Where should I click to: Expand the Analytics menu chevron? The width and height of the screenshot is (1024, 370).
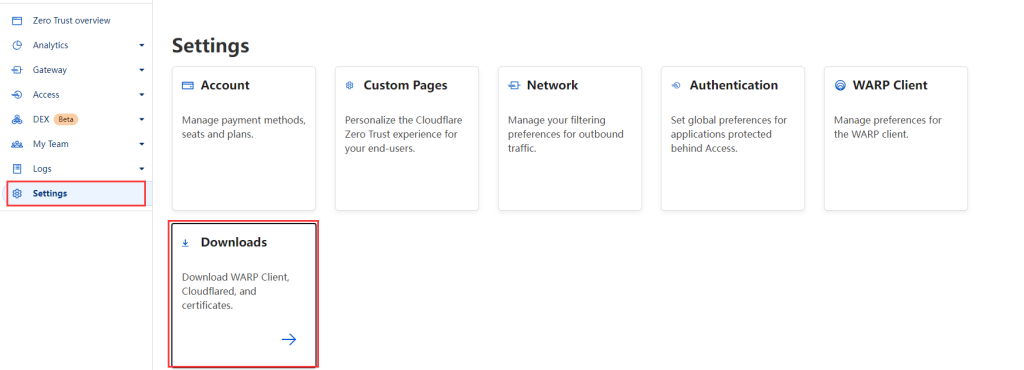(142, 46)
